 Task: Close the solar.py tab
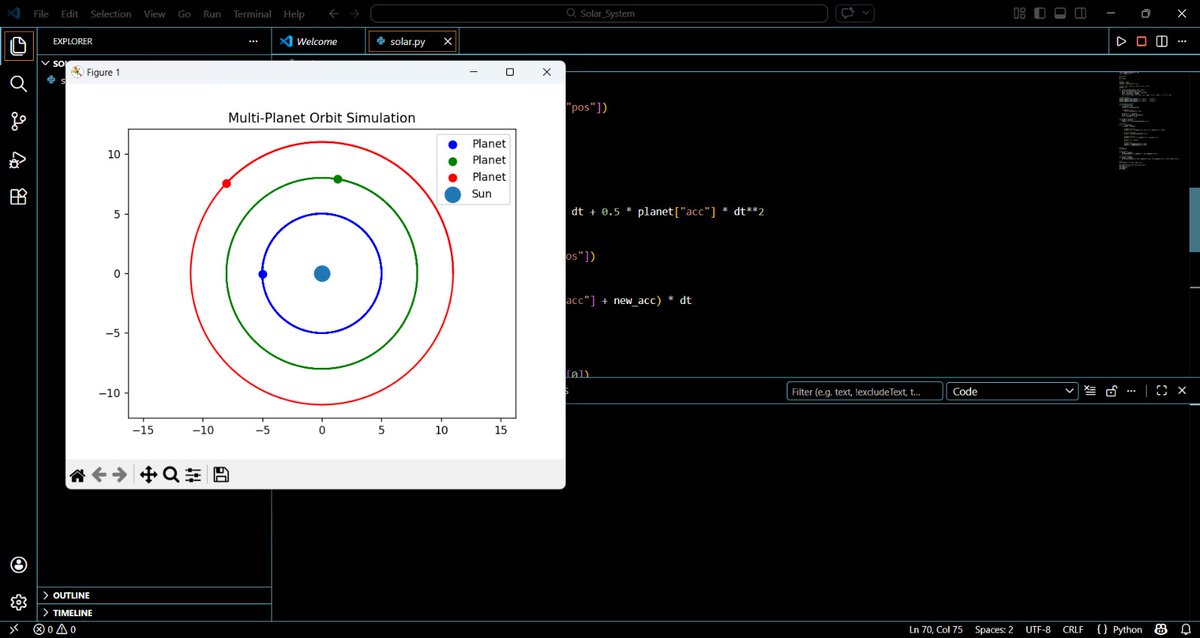point(448,42)
